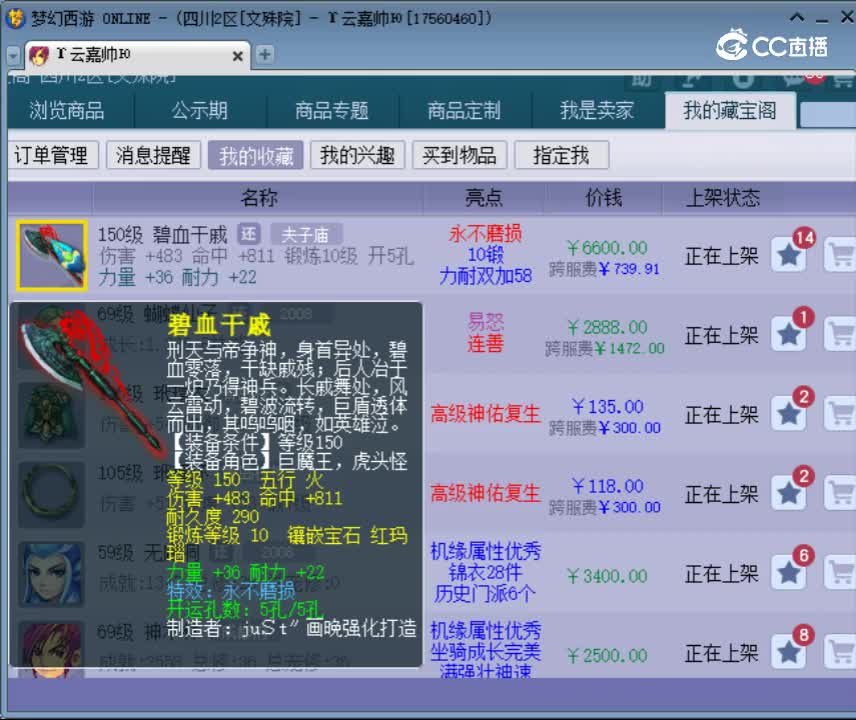Toggle favorite star for ¥135.00 item
This screenshot has width=856, height=720.
(x=788, y=414)
